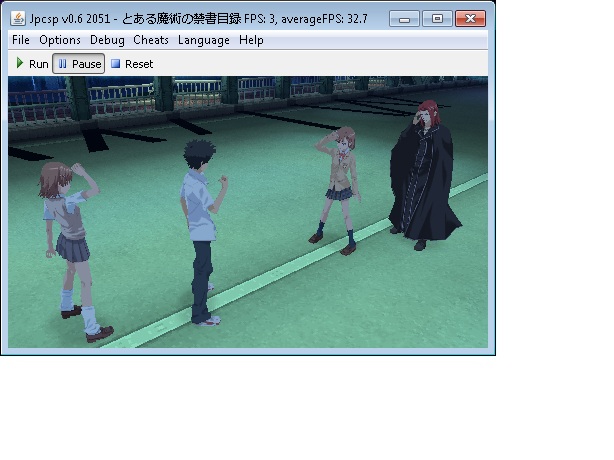The width and height of the screenshot is (614, 460).
Task: Minimize the Jpcsp window
Action: coord(405,19)
